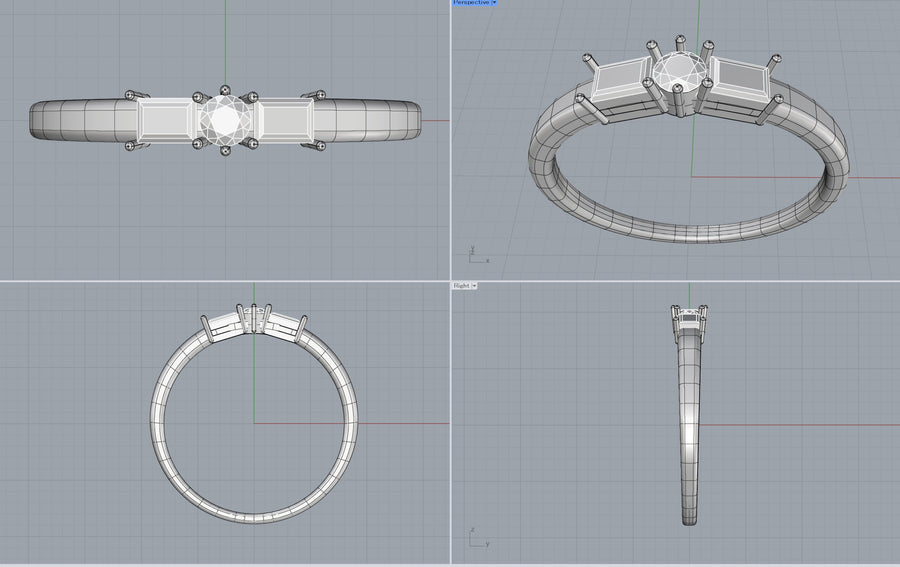900x567 pixels.
Task: Select the stone setting atop bottom-left ring
Action: [255, 319]
